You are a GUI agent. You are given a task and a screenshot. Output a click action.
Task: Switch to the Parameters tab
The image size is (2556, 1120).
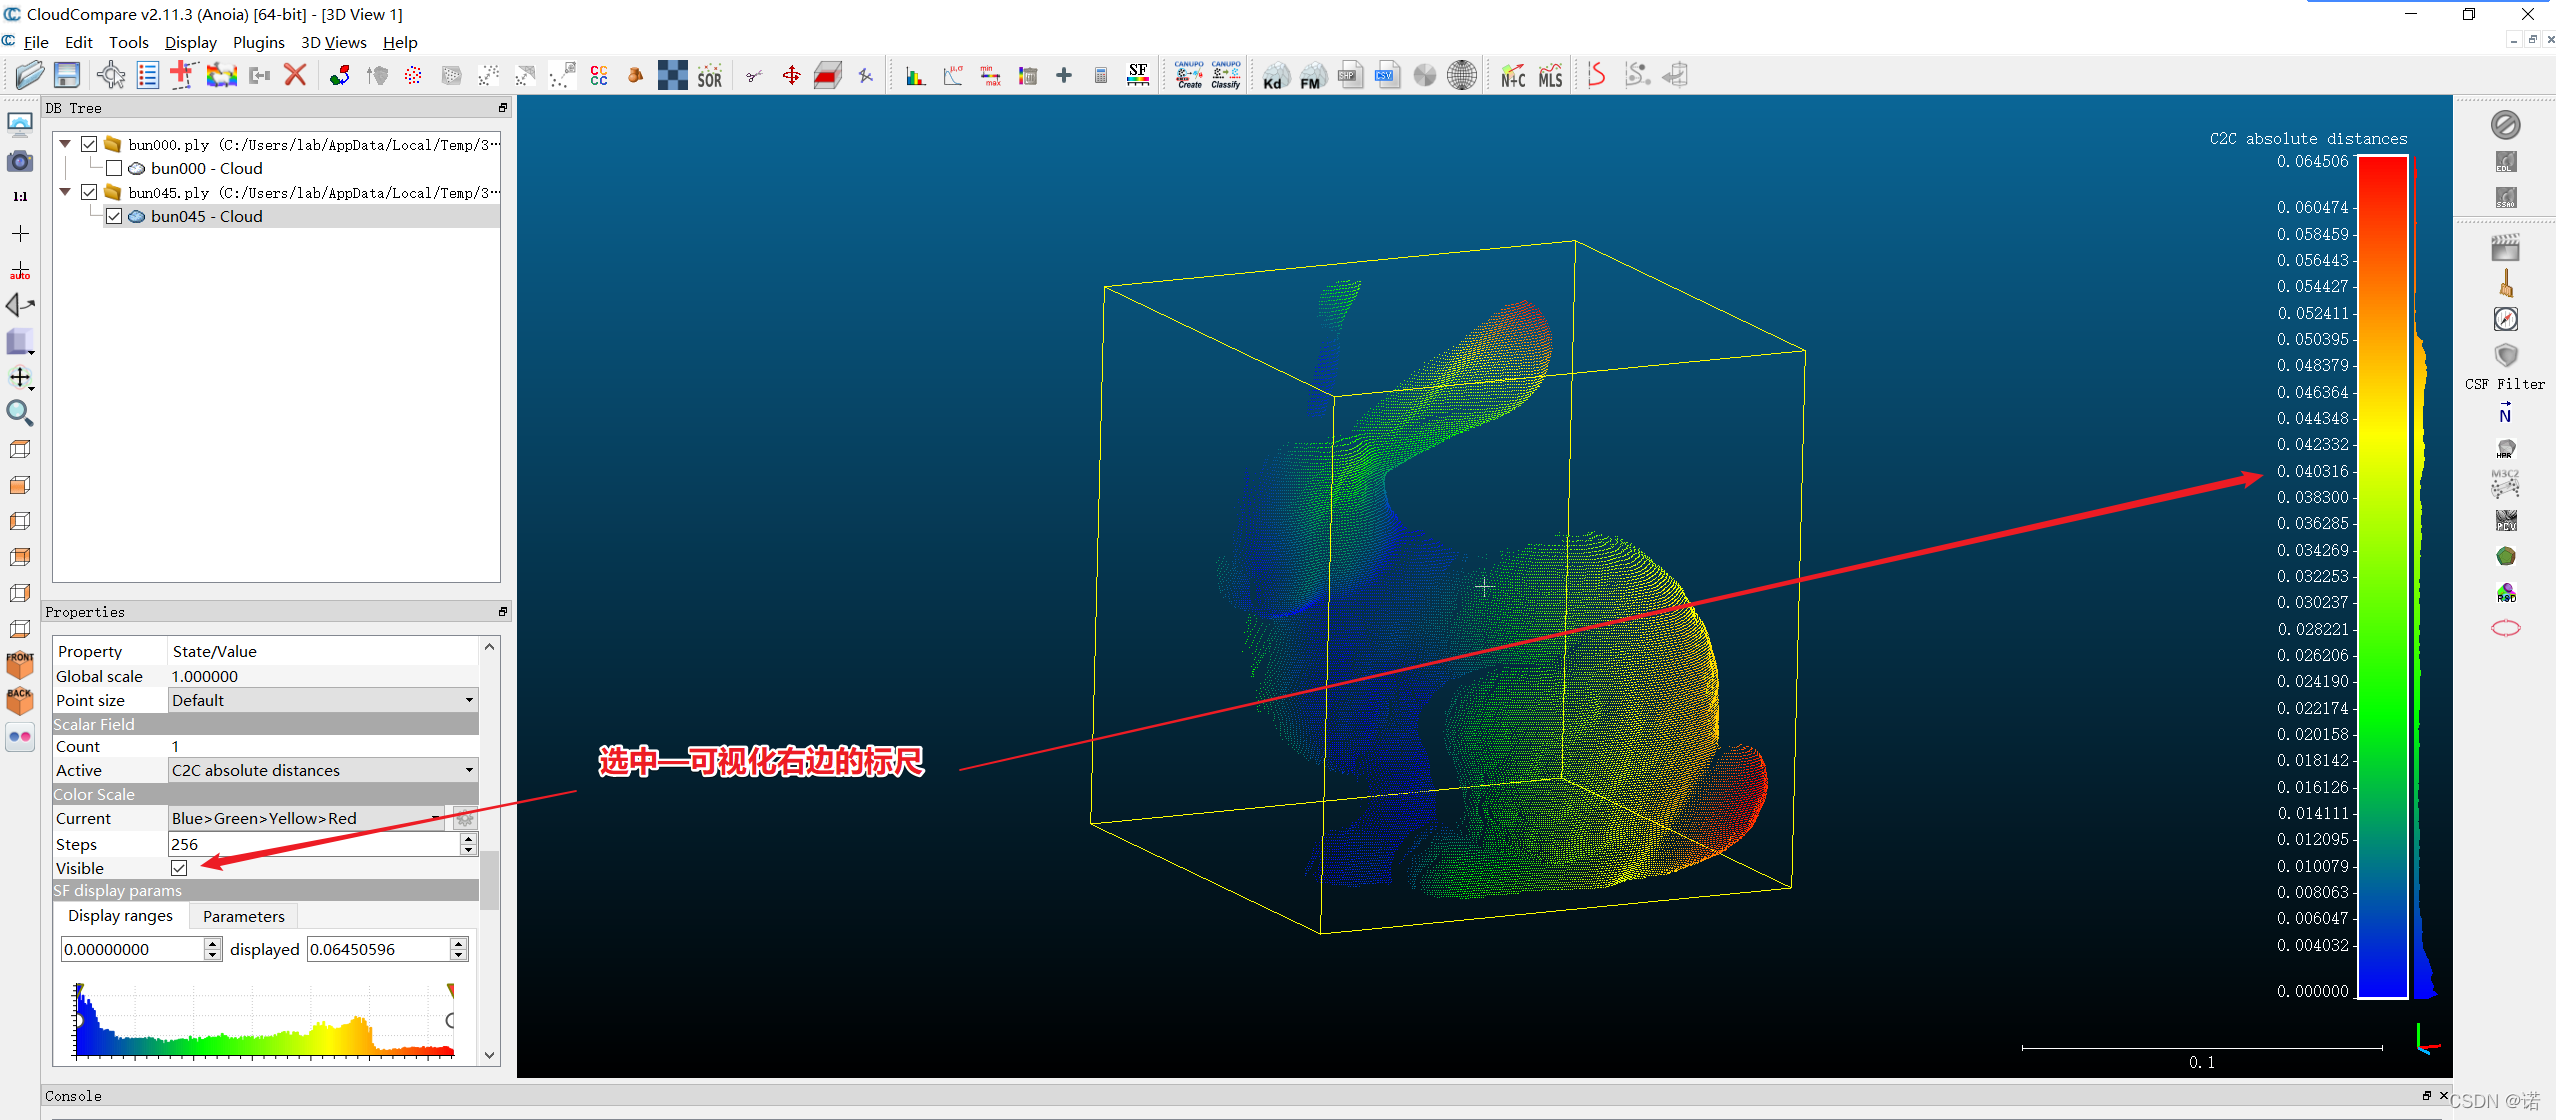coord(243,916)
